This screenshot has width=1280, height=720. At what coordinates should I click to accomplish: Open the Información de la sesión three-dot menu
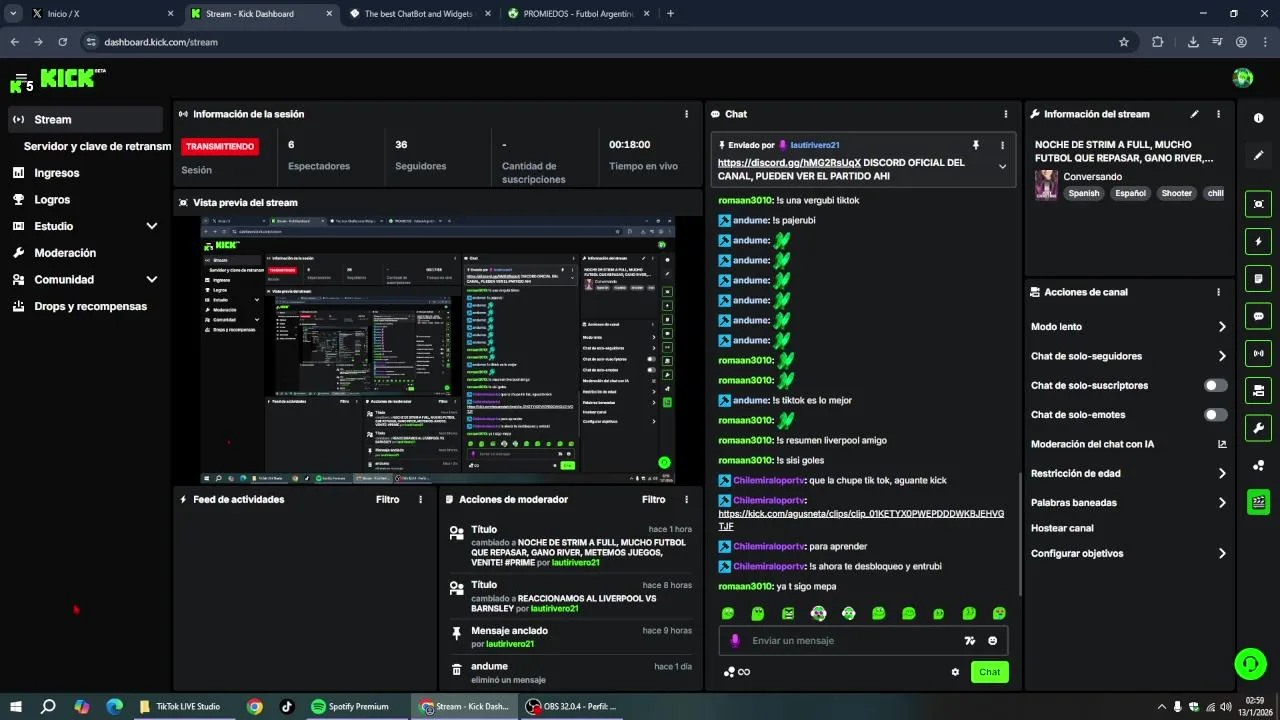tap(686, 114)
